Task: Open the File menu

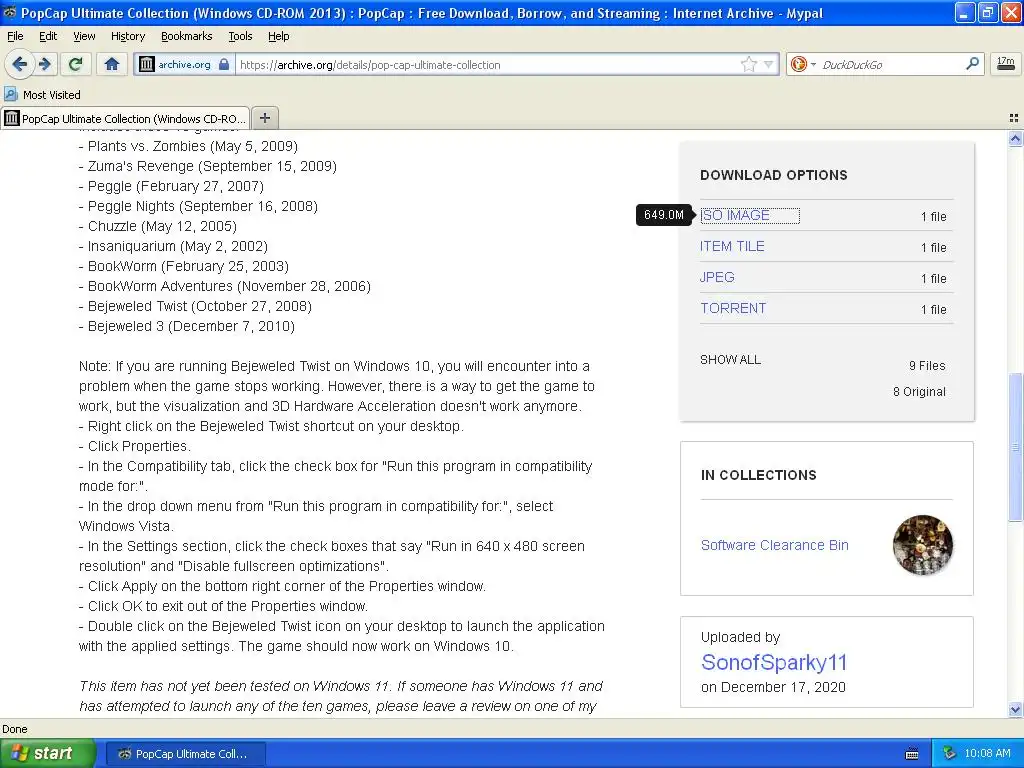Action: pyautogui.click(x=15, y=36)
